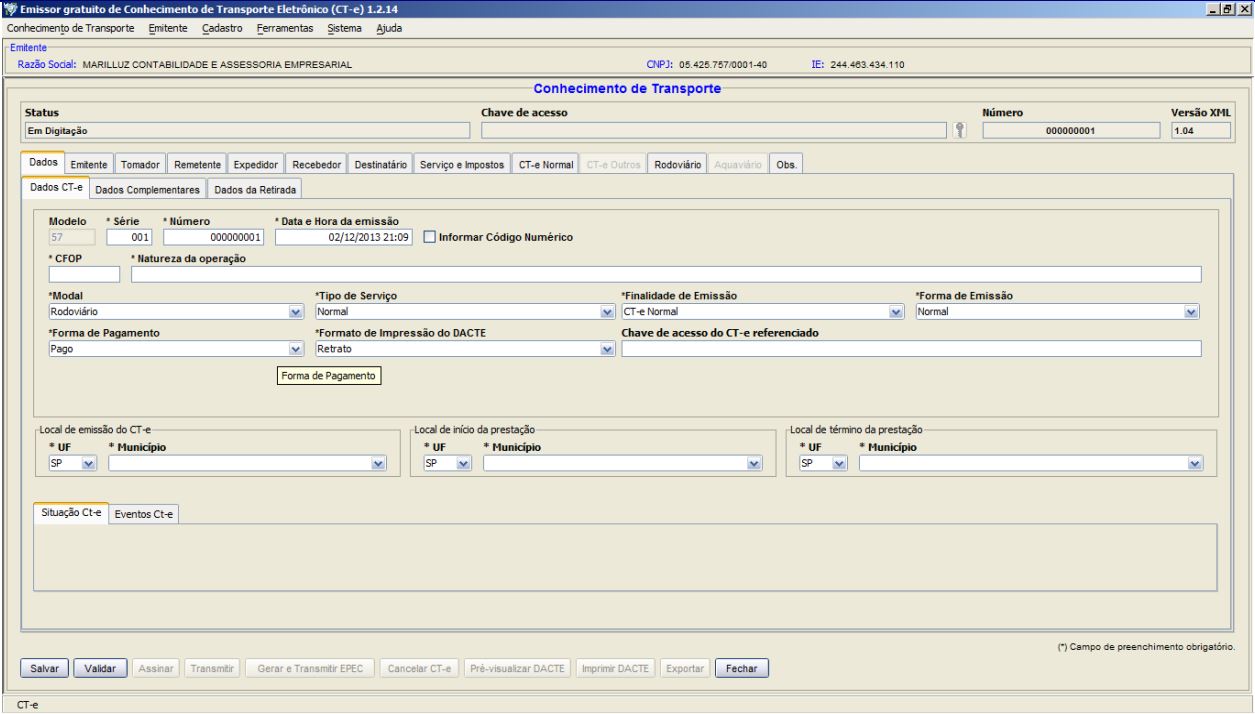Screen dimensions: 1255x714
Task: Go to the Serviço e Impostos tab
Action: pyautogui.click(x=460, y=165)
